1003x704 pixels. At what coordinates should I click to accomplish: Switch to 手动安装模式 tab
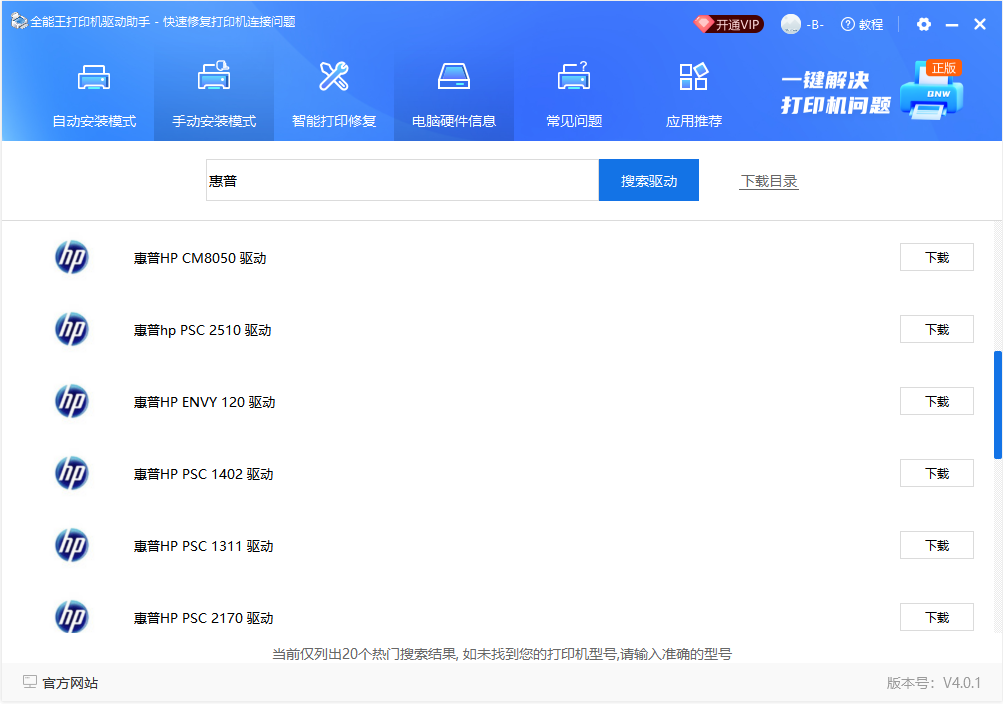[x=214, y=95]
